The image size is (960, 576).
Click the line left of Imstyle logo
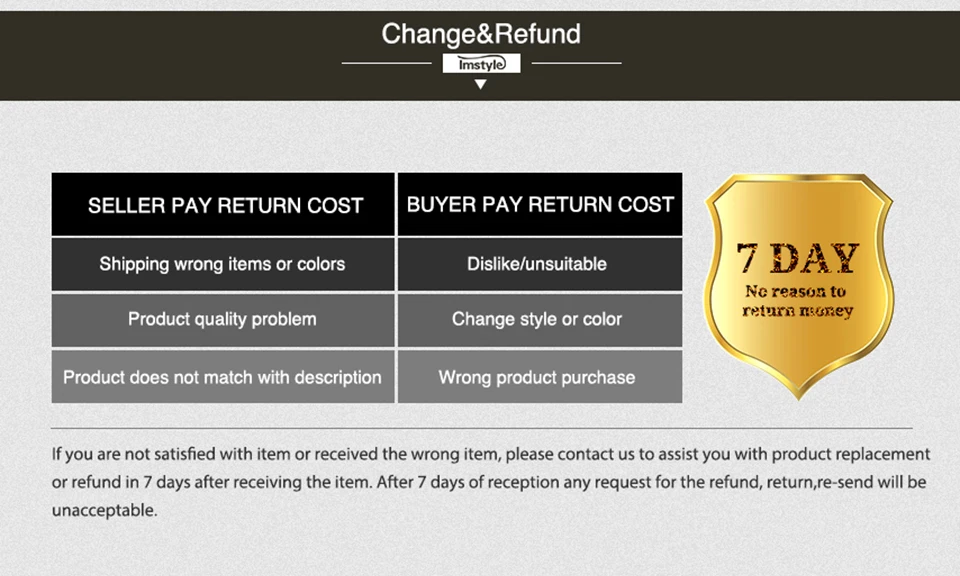(386, 63)
